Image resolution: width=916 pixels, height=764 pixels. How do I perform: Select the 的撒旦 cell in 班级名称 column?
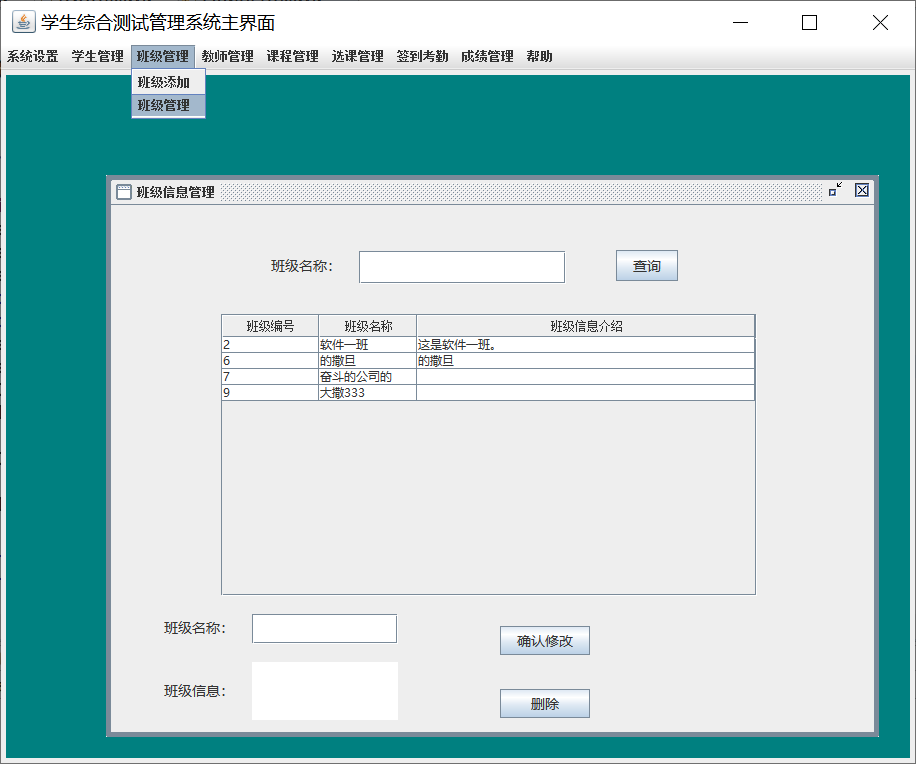coord(367,360)
